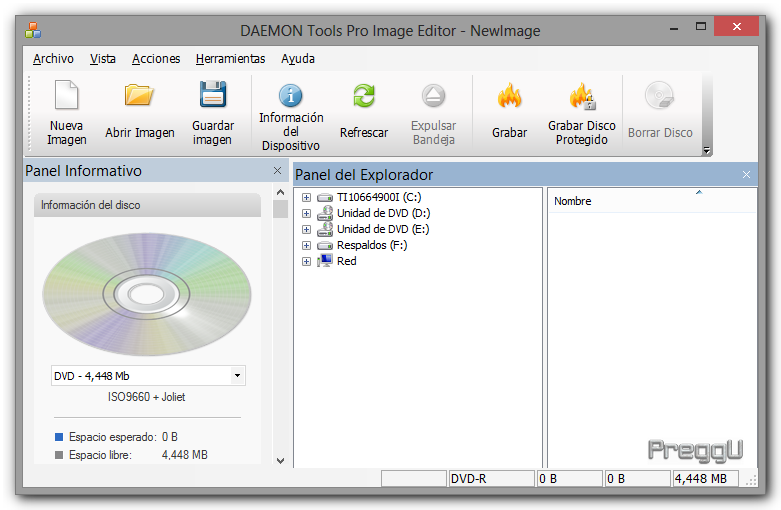The width and height of the screenshot is (781, 510).
Task: Click the DAEMON Tools title bar app icon
Action: (33, 30)
